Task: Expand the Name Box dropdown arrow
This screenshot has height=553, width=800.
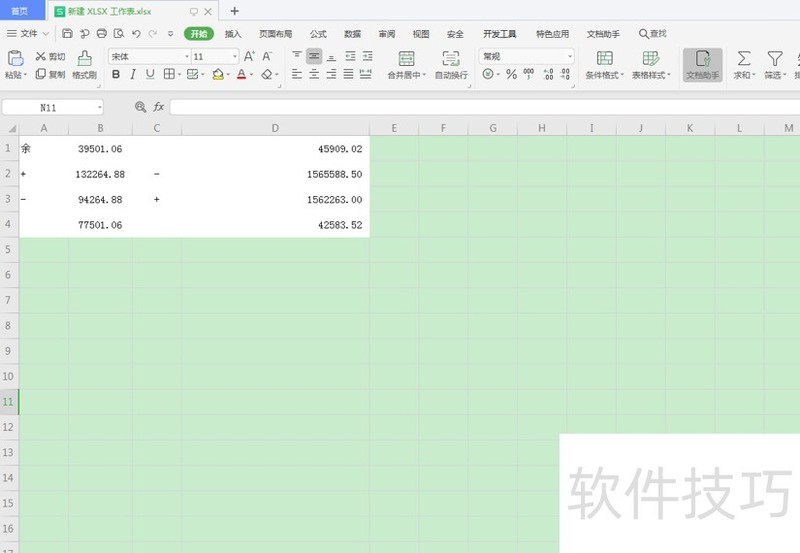Action: click(99, 107)
